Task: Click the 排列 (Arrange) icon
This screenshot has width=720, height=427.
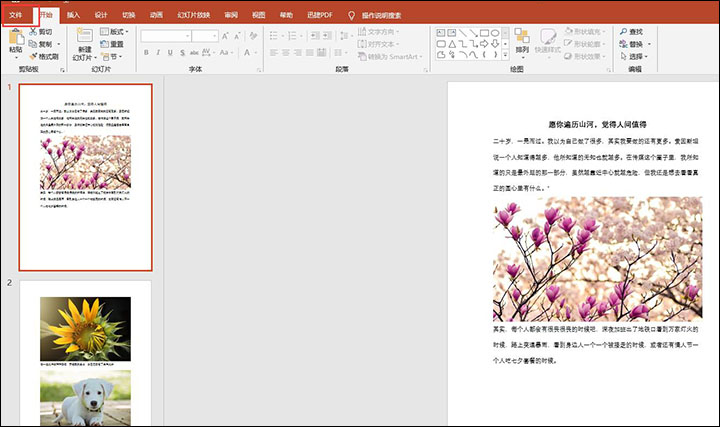Action: 522,37
